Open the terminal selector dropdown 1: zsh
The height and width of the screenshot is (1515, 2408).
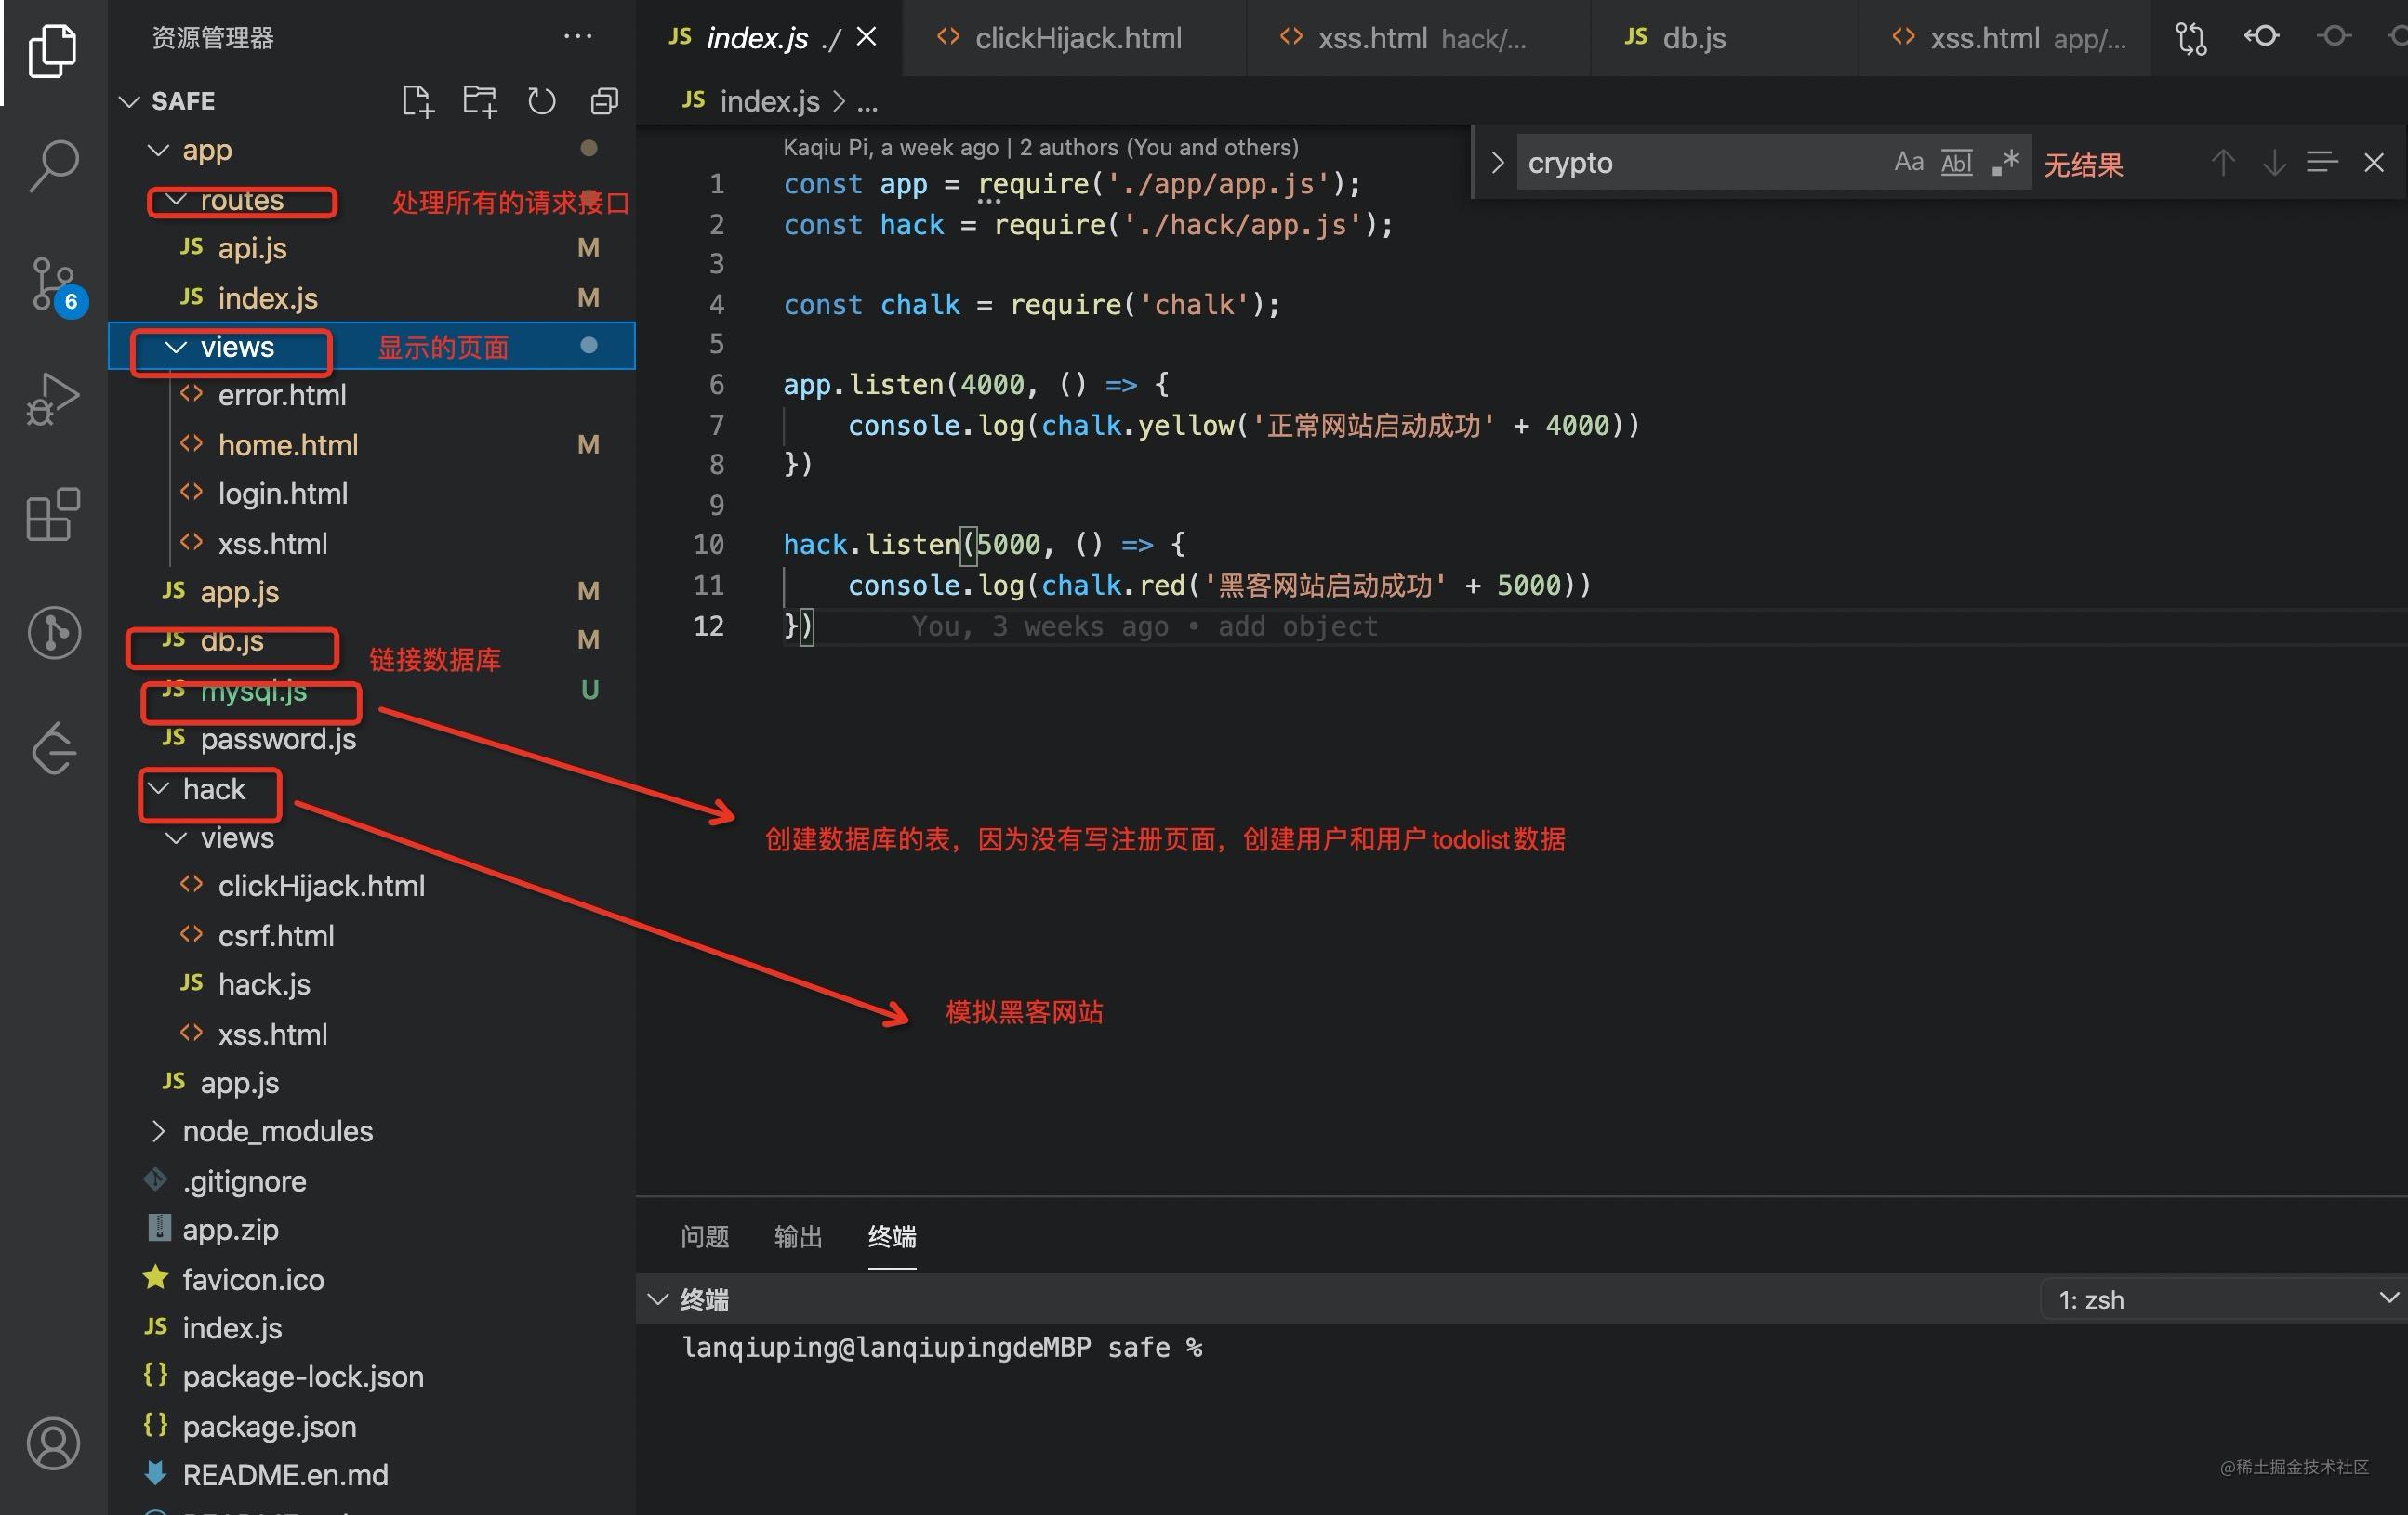2225,1299
